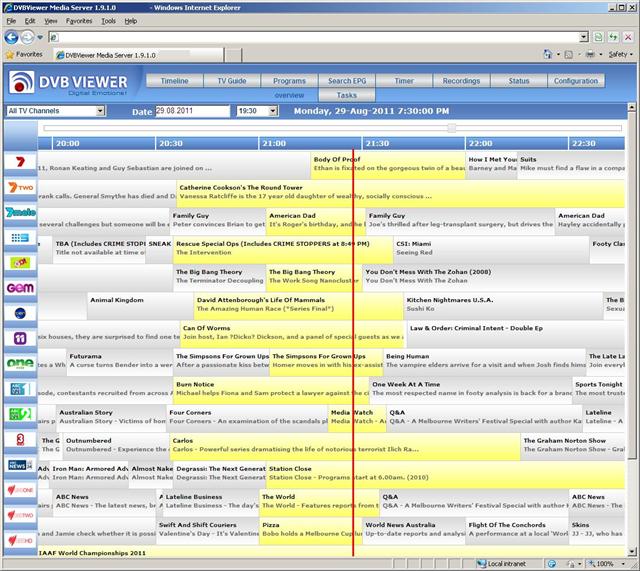Select Catherine Cookson's The Round Tower program

pos(400,193)
